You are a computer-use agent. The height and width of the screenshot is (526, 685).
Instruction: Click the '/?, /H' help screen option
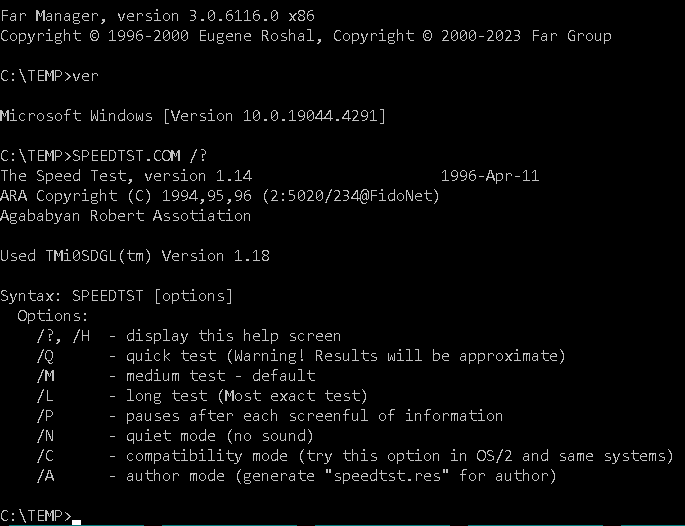189,336
